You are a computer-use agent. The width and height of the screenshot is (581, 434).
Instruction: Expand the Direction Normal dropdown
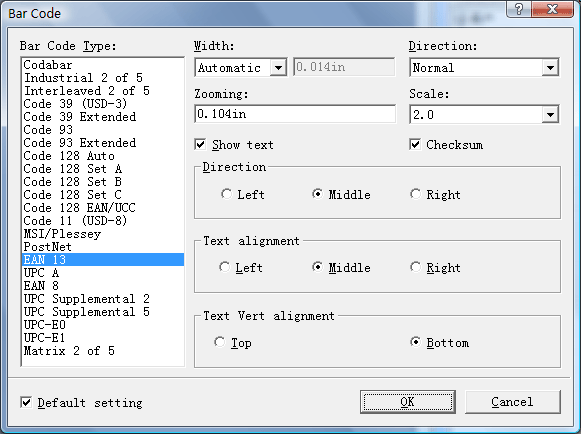(550, 67)
